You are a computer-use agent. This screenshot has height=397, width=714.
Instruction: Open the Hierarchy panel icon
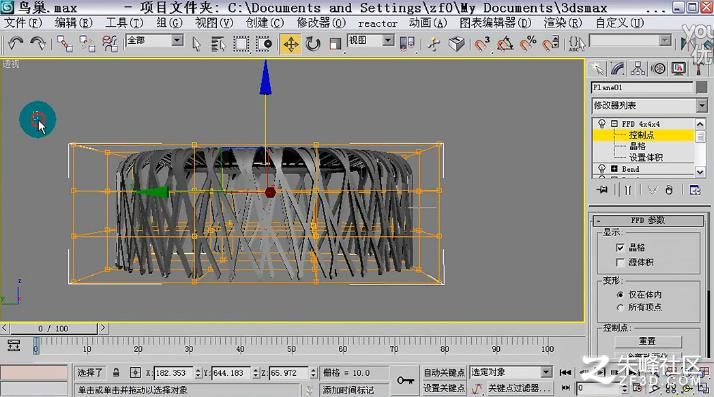coord(638,69)
